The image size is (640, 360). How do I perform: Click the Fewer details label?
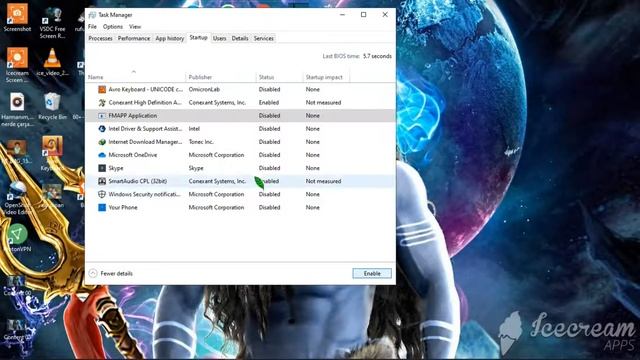click(x=116, y=273)
